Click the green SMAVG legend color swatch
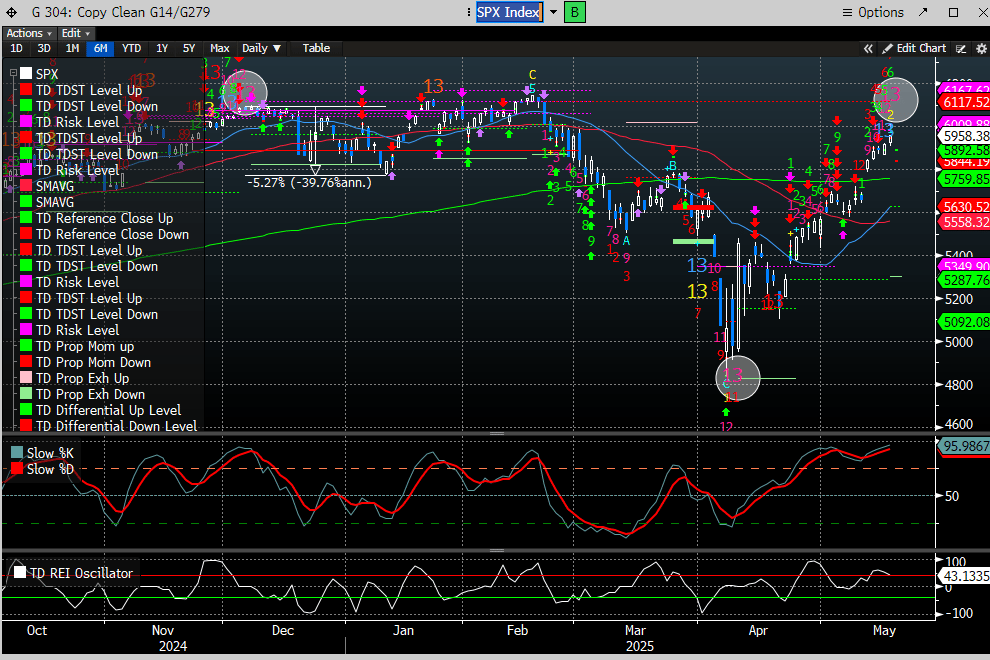 (26, 201)
